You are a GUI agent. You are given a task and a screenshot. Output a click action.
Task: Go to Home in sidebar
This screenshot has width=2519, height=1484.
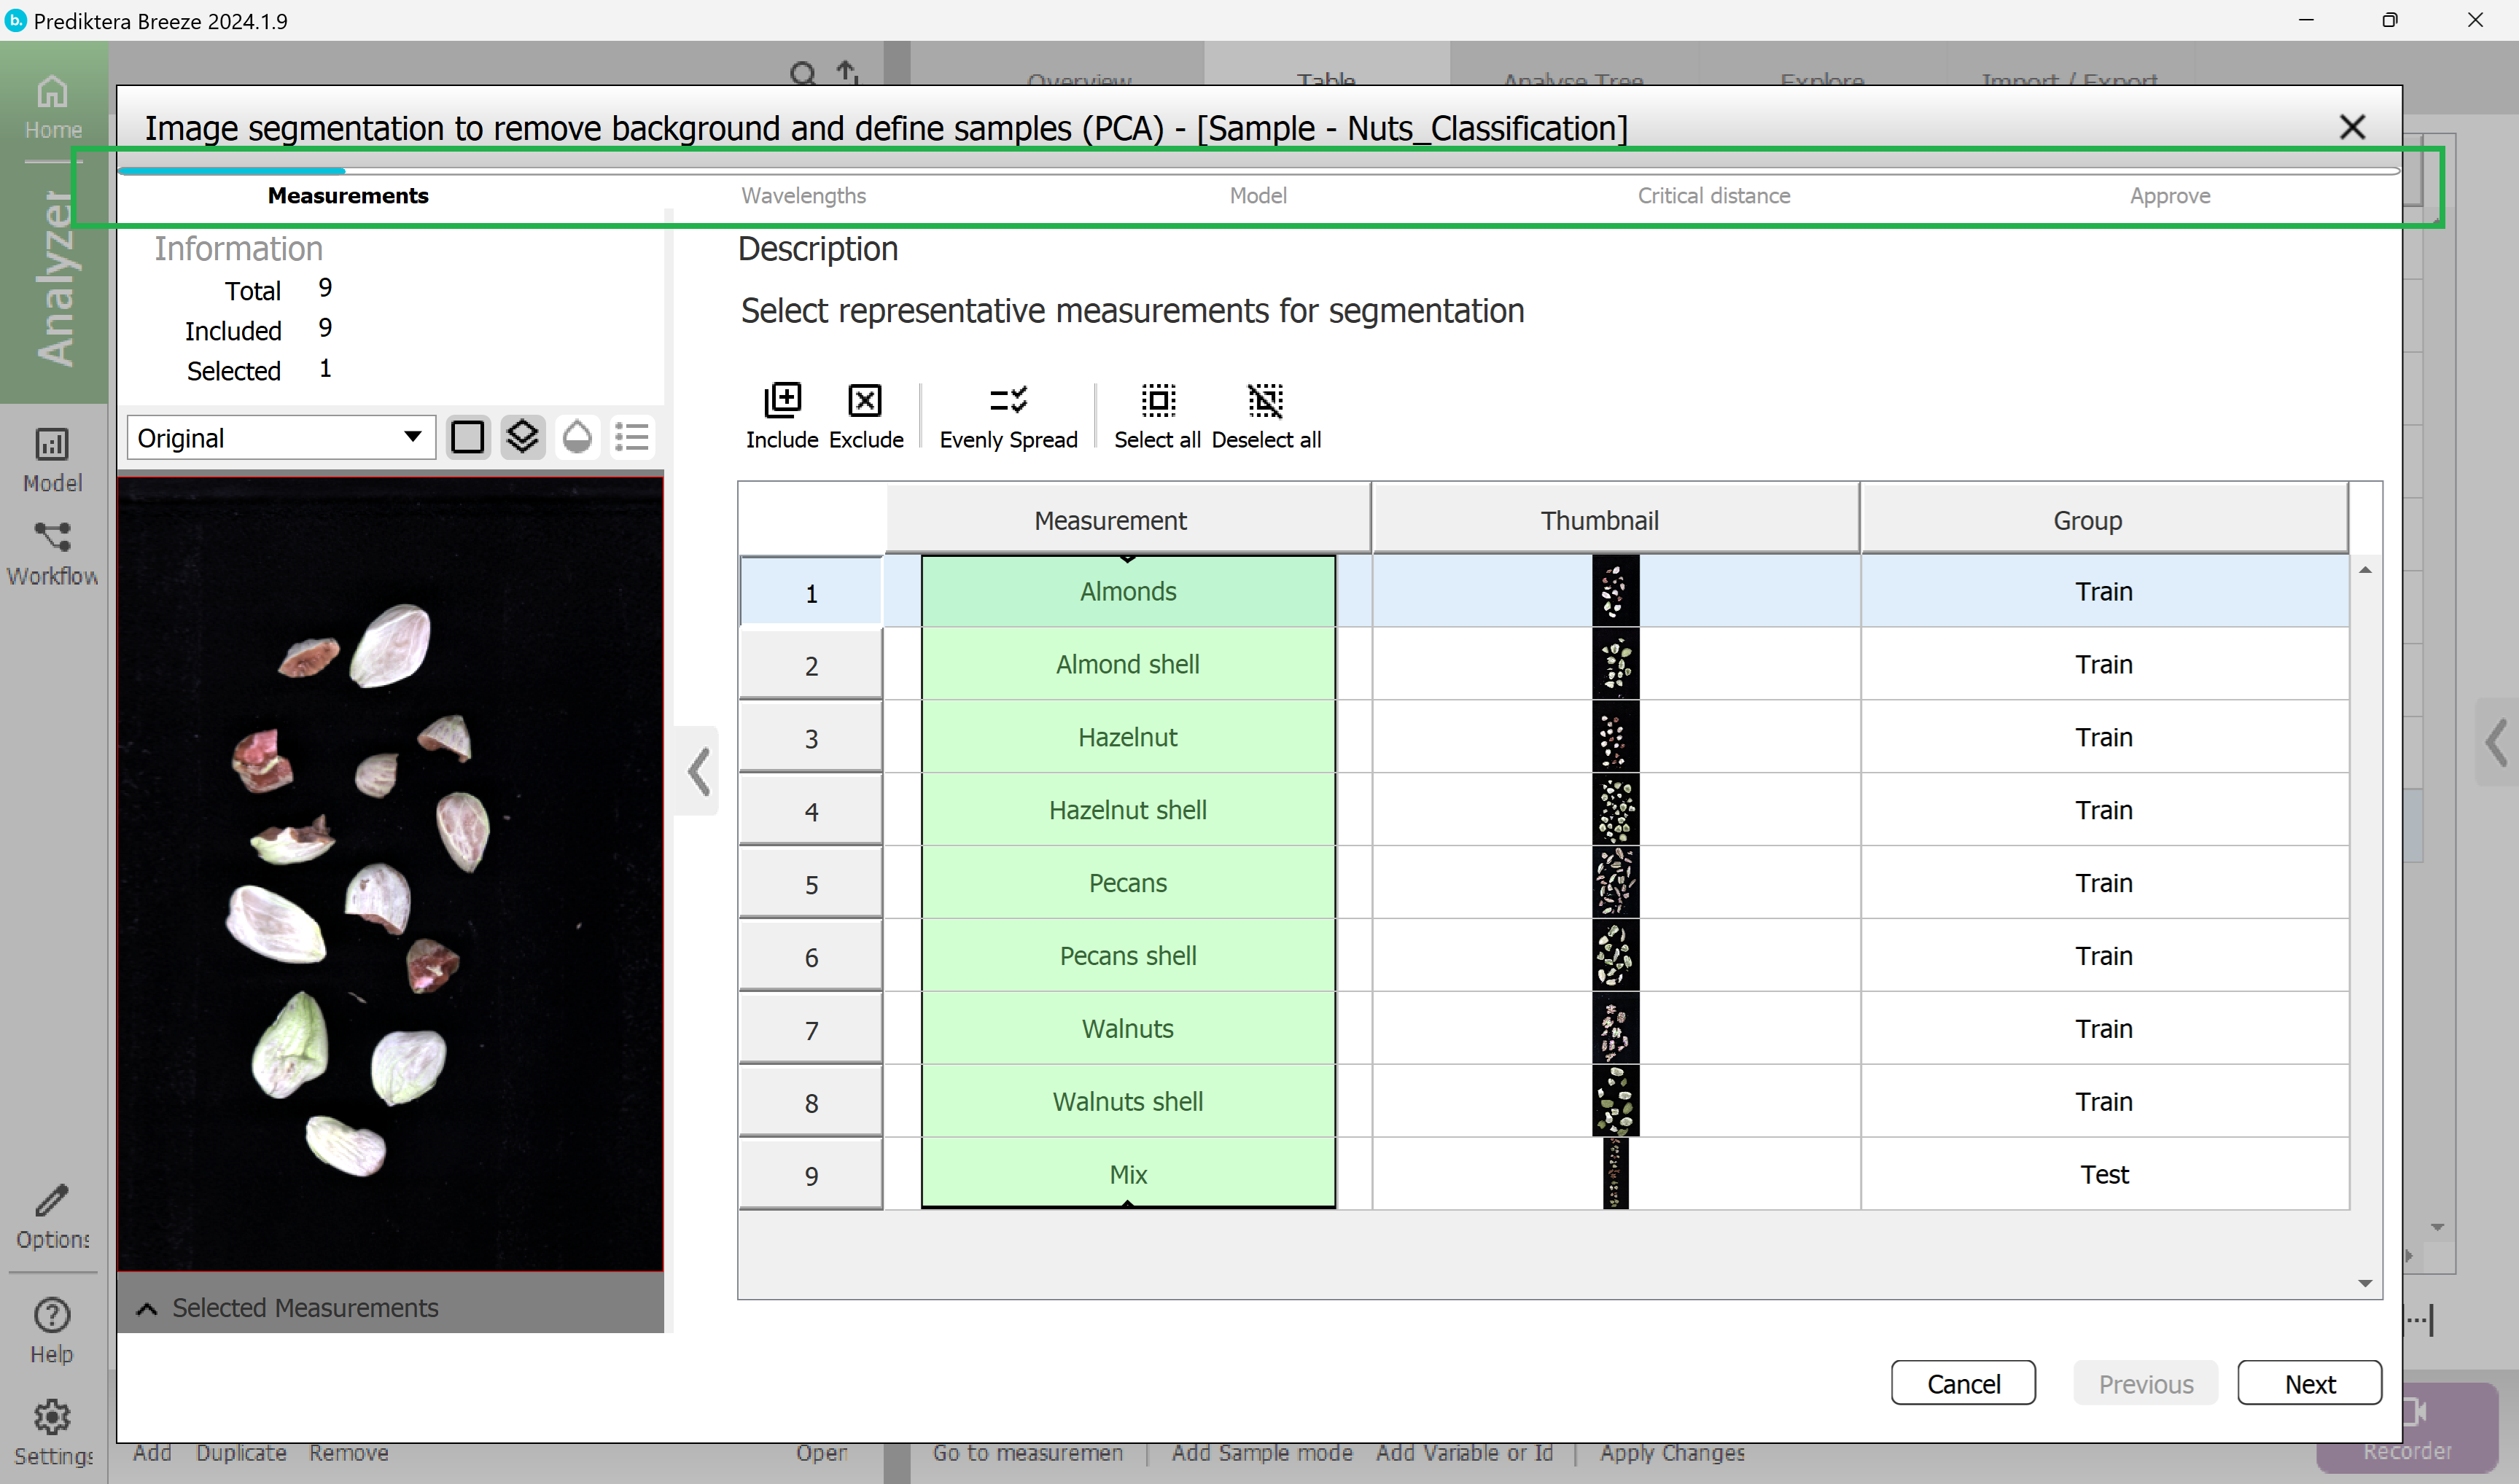(53, 107)
